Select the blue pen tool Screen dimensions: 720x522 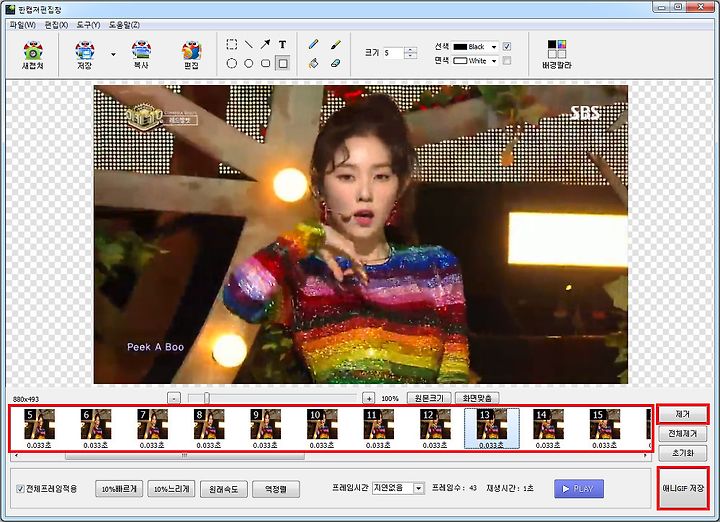[314, 45]
